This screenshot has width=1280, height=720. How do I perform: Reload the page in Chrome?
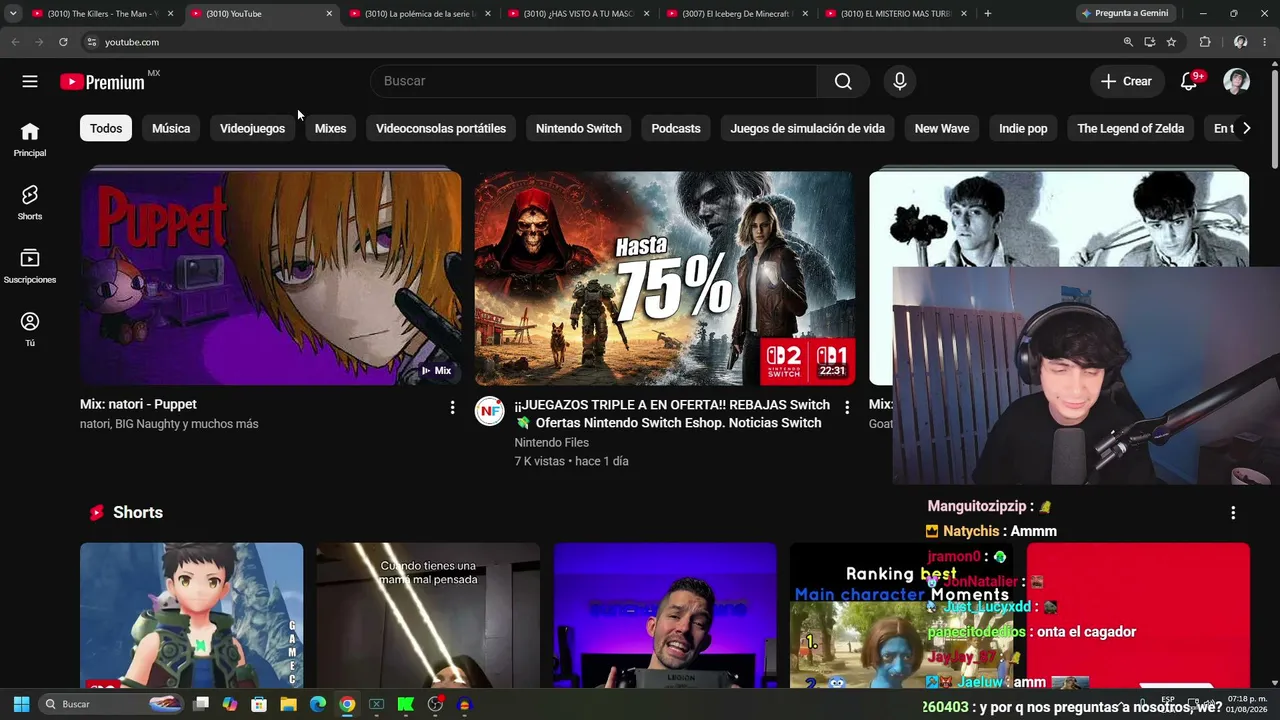[63, 42]
